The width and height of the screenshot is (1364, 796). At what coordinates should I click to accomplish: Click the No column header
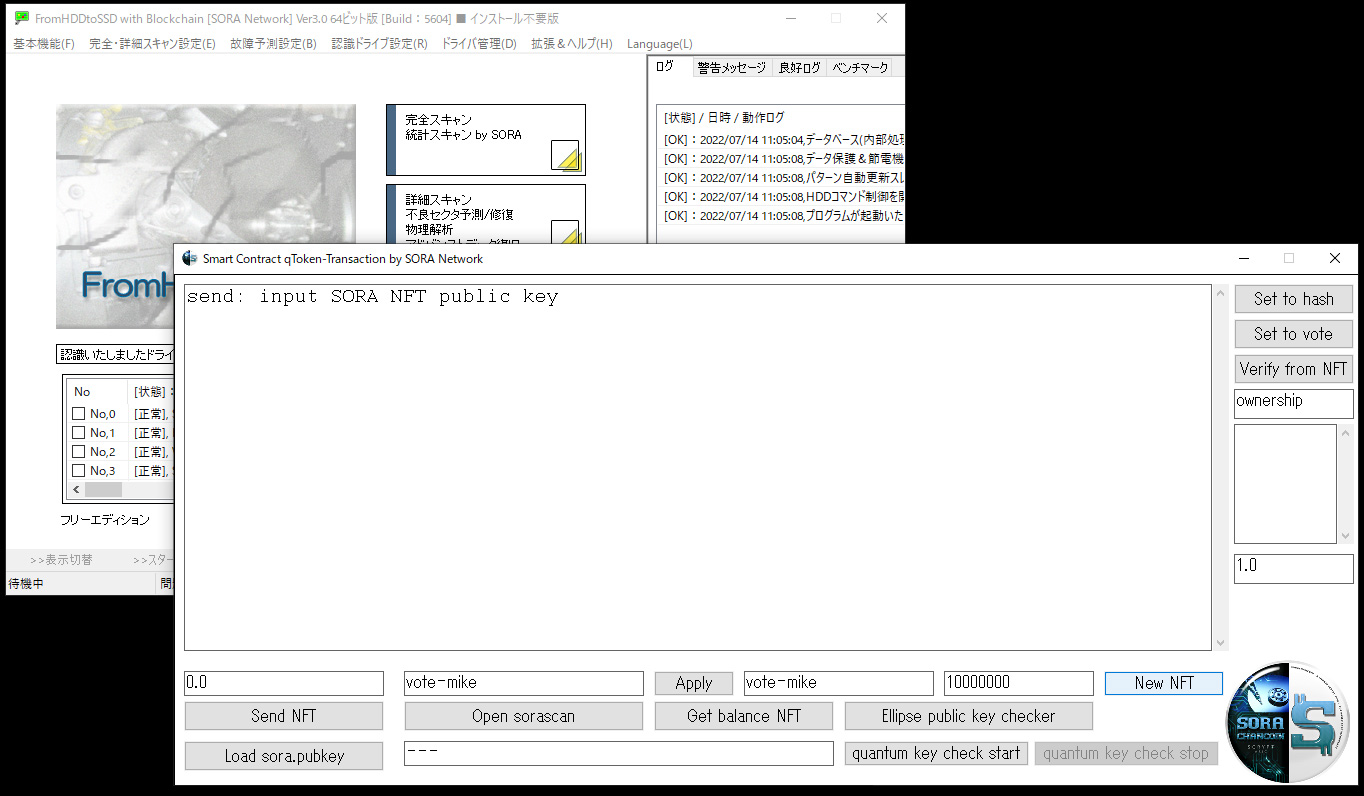click(97, 392)
